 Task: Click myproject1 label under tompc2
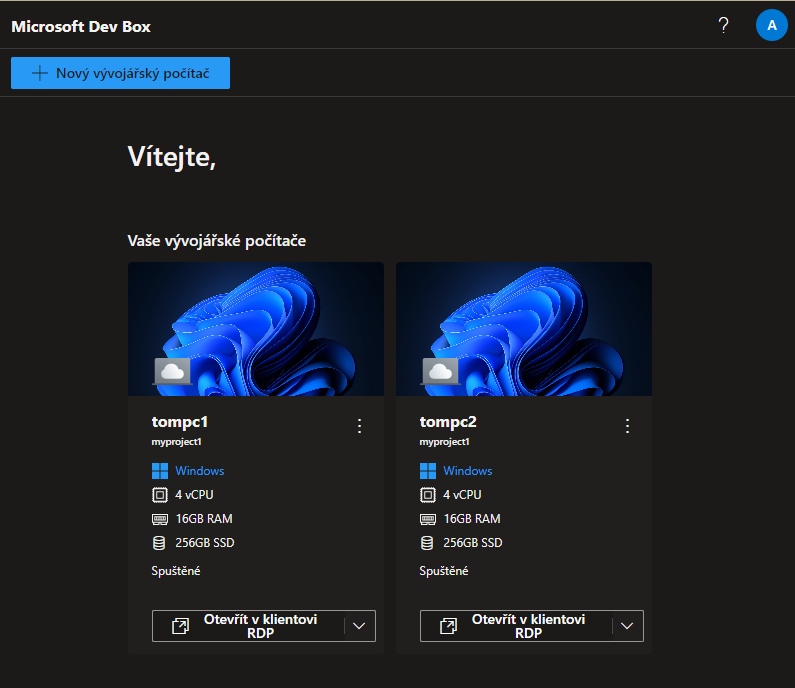[x=444, y=442]
